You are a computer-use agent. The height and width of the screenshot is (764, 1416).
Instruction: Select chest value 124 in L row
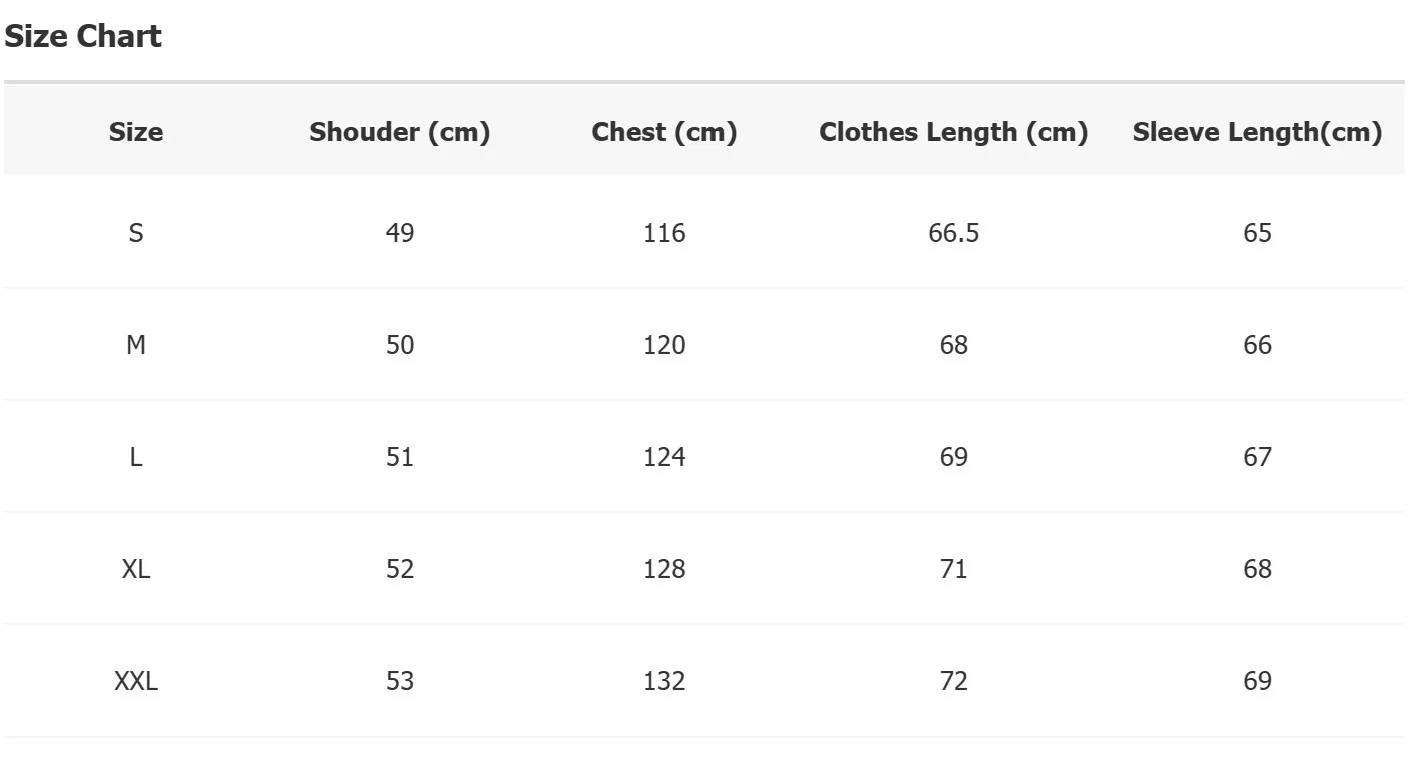coord(665,457)
